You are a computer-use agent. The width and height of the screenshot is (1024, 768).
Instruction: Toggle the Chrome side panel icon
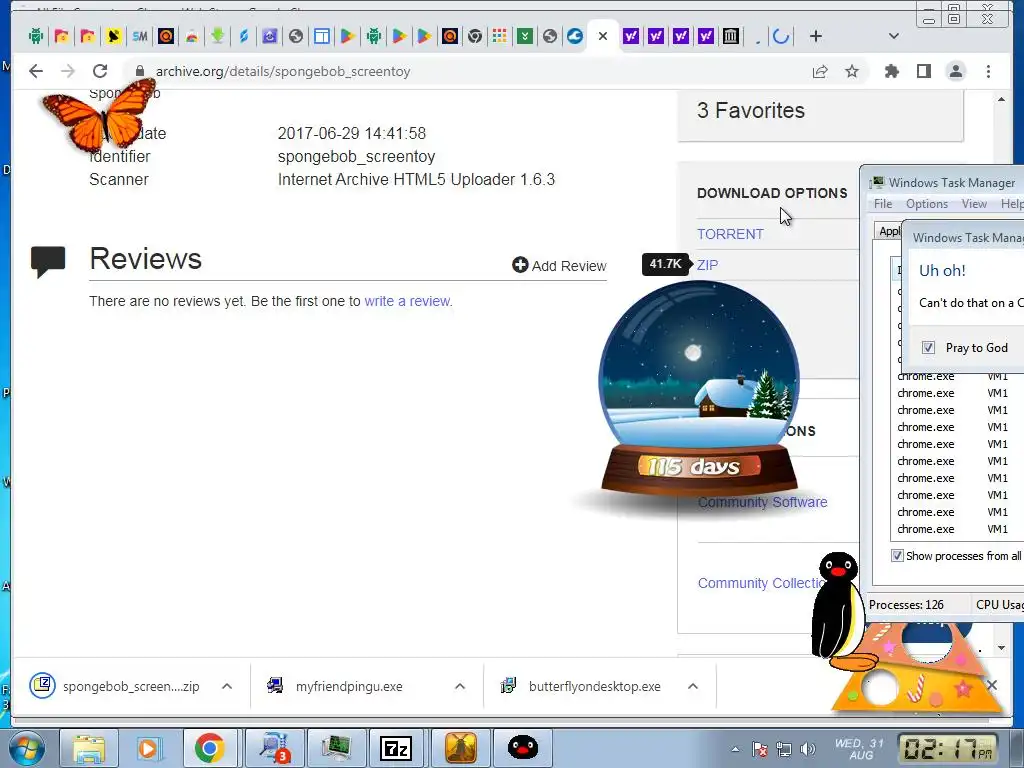[x=923, y=71]
